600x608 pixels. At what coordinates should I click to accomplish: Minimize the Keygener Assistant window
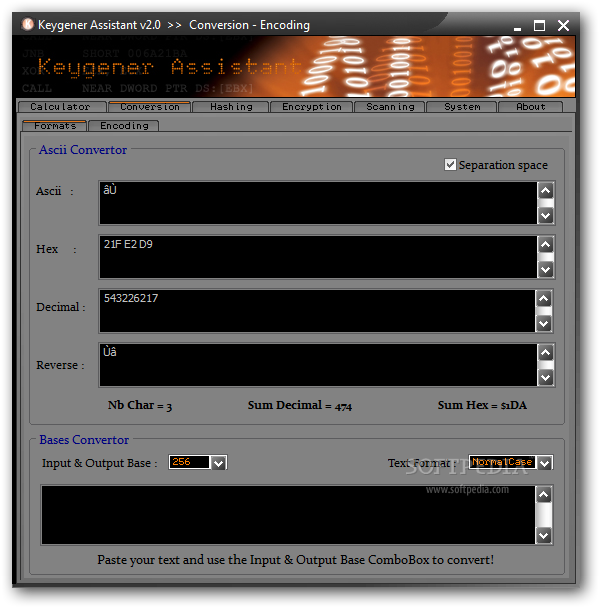click(517, 28)
